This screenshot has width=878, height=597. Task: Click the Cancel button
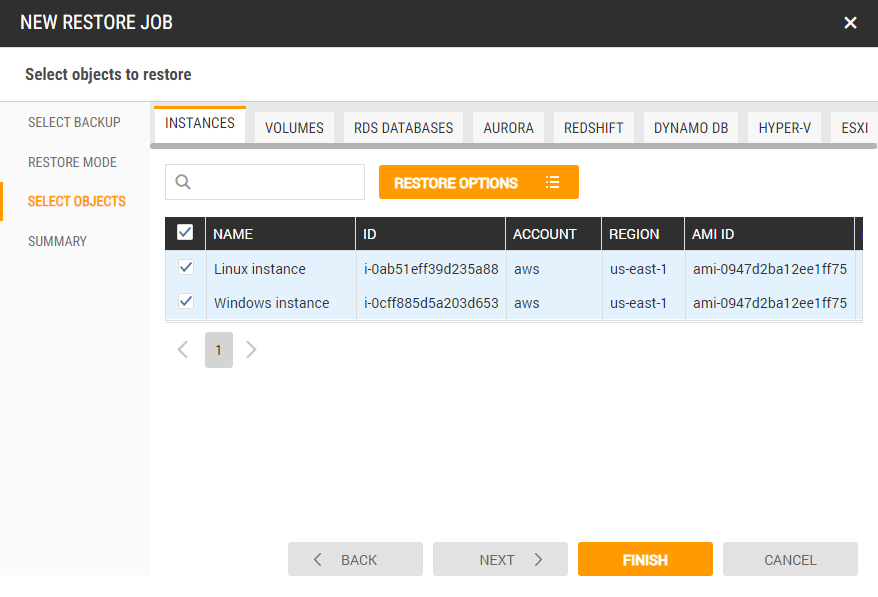(790, 560)
